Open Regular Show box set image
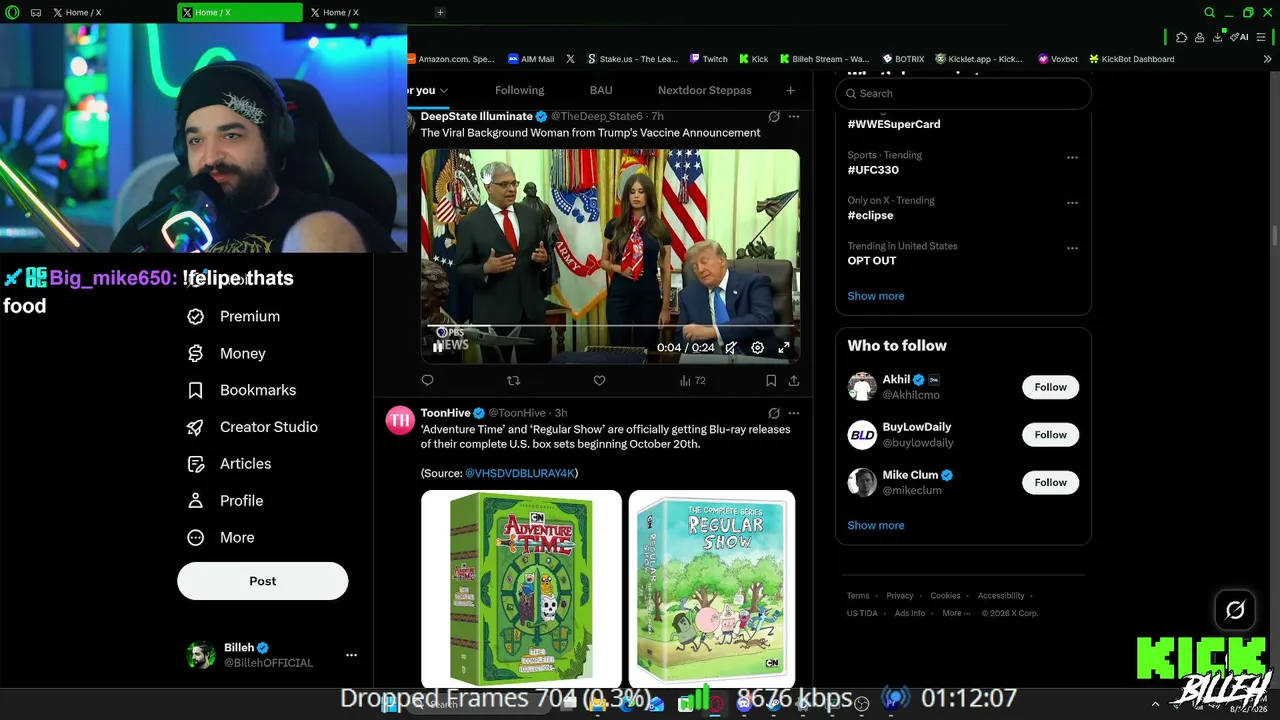This screenshot has width=1280, height=720. pos(712,588)
